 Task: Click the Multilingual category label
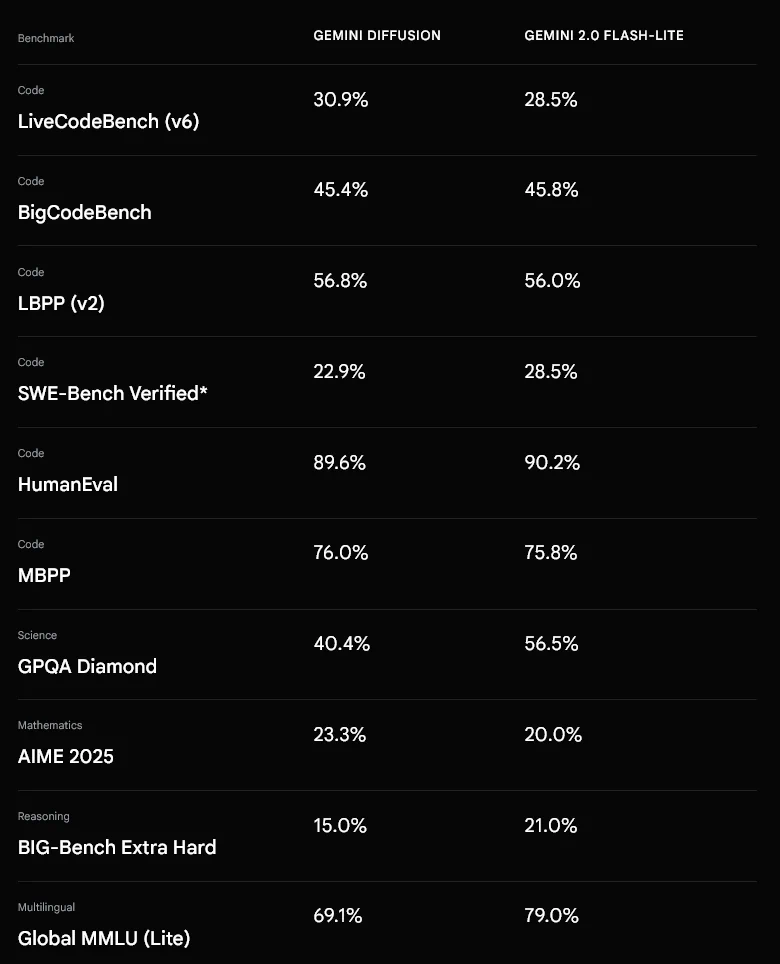coord(46,907)
